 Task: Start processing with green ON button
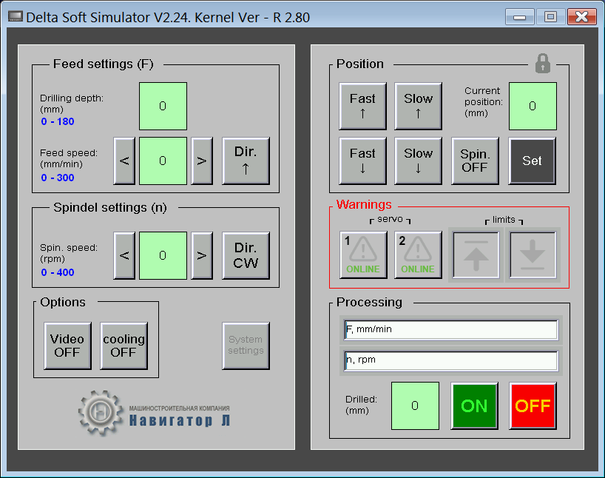click(476, 407)
